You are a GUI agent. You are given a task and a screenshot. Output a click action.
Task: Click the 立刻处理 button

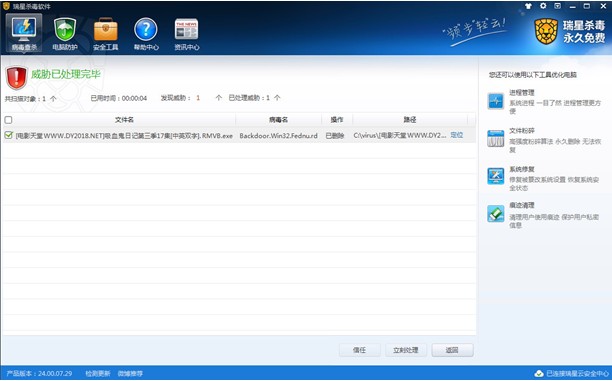(x=406, y=350)
